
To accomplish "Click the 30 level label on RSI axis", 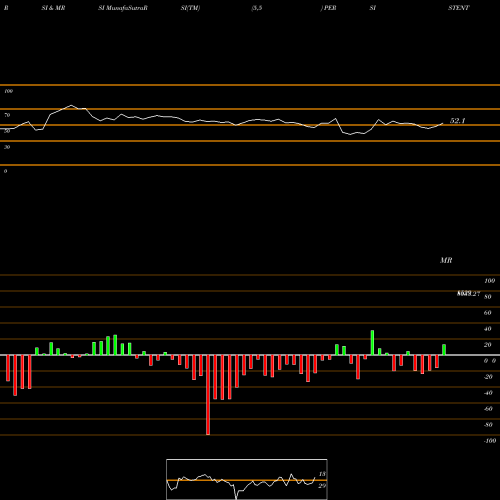I will click(x=7, y=147).
